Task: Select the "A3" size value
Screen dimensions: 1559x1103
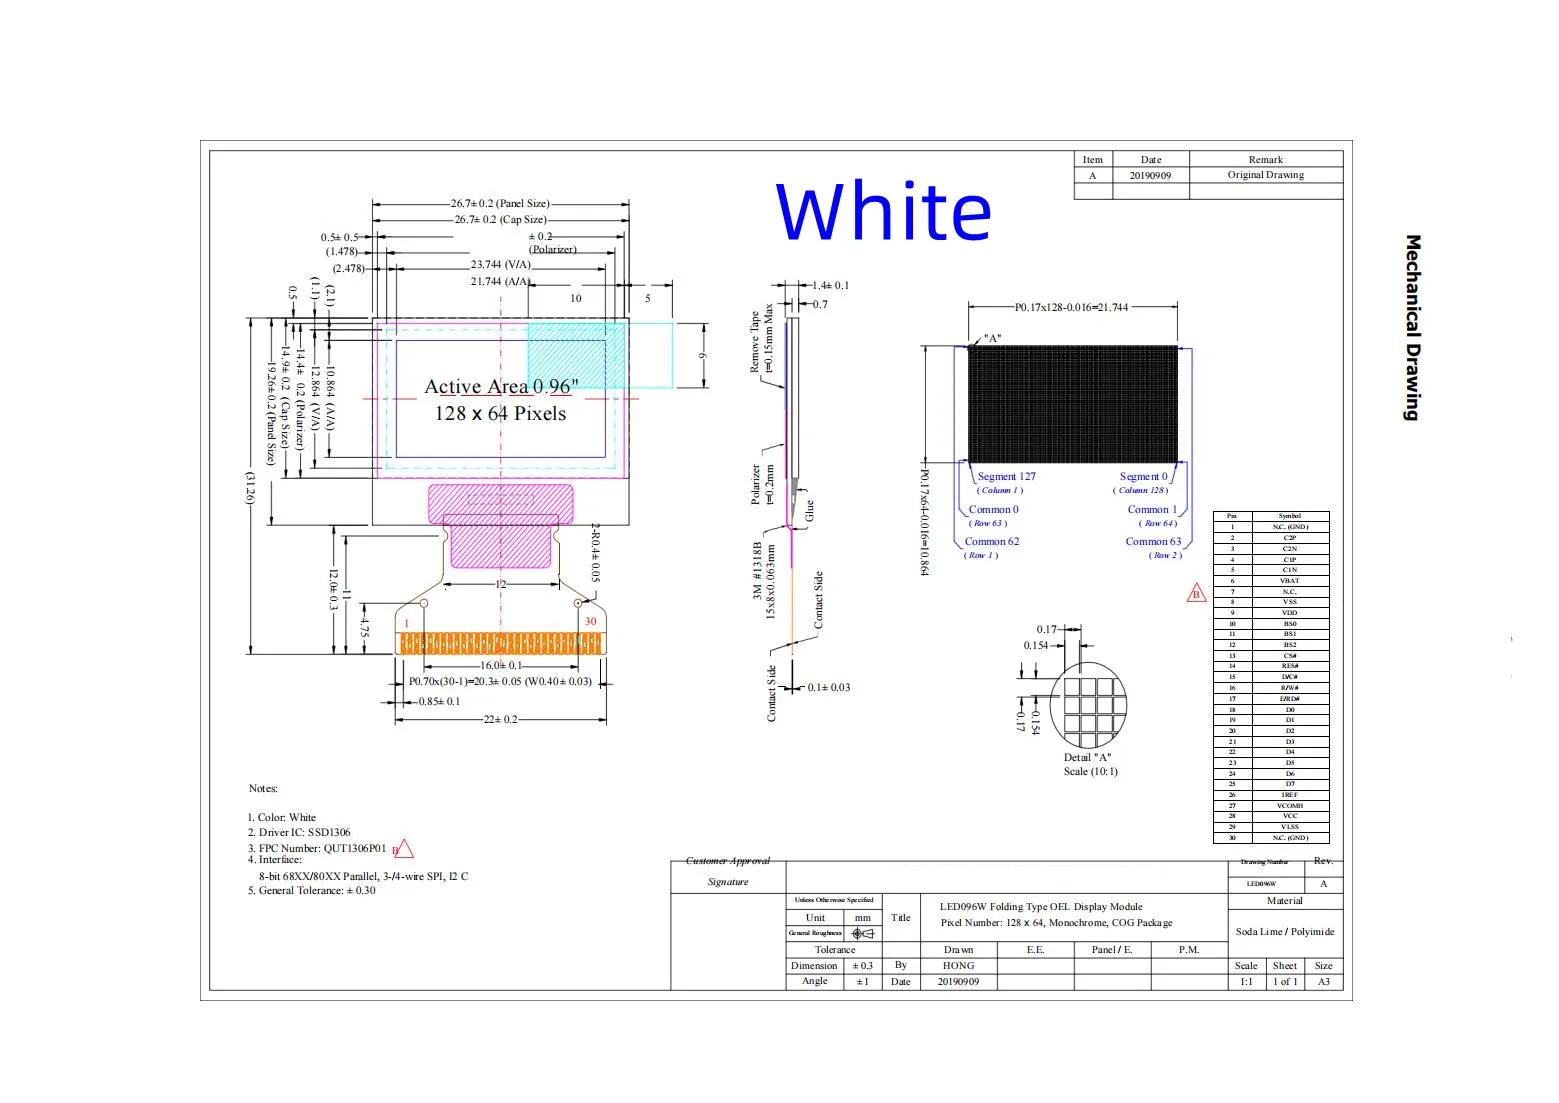Action: click(1323, 981)
